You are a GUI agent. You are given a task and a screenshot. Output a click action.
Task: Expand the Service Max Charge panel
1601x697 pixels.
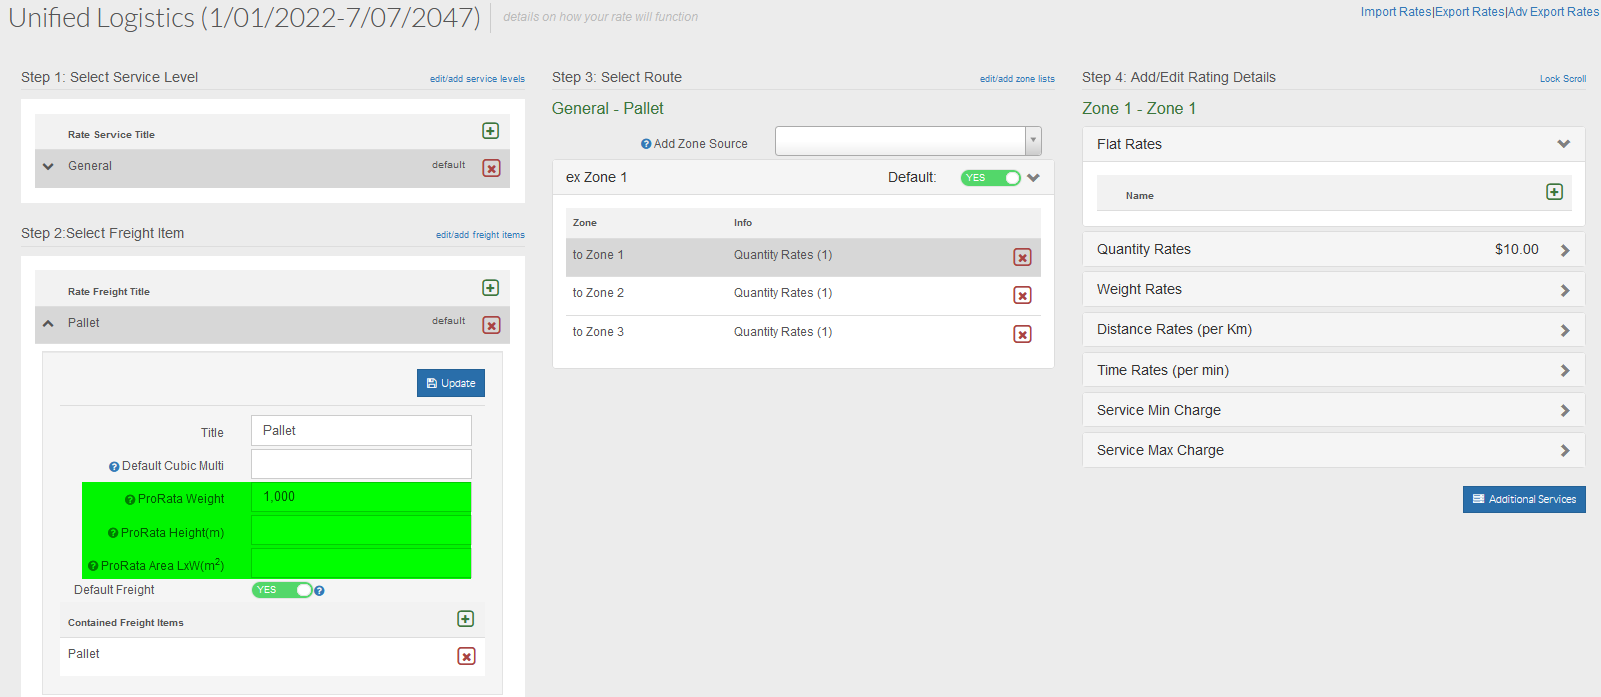[x=1565, y=451]
